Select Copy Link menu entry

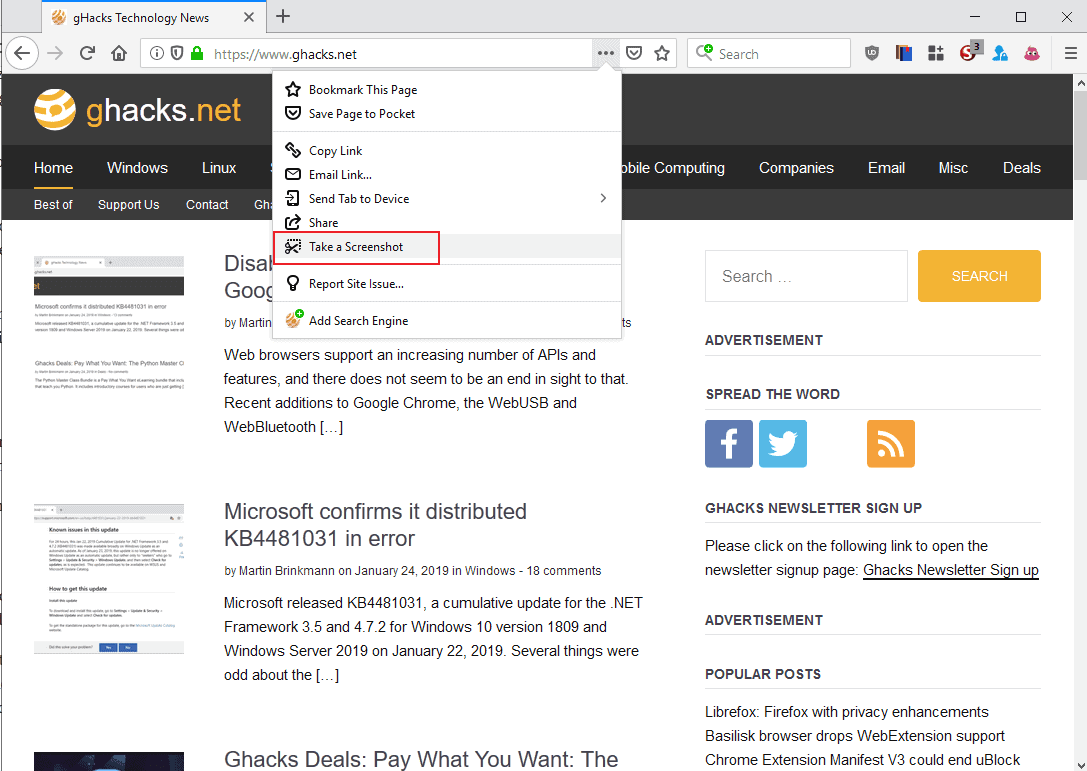point(446,150)
